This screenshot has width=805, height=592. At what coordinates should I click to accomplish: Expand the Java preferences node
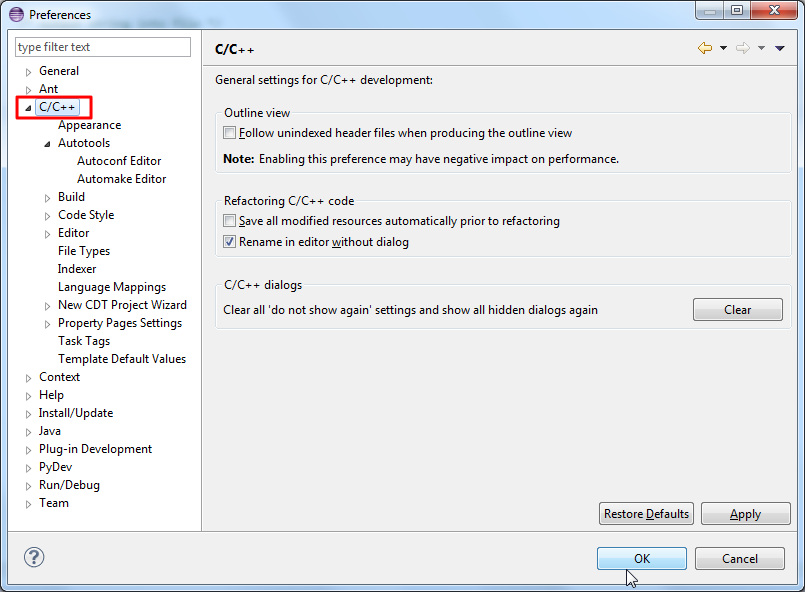[x=29, y=432]
